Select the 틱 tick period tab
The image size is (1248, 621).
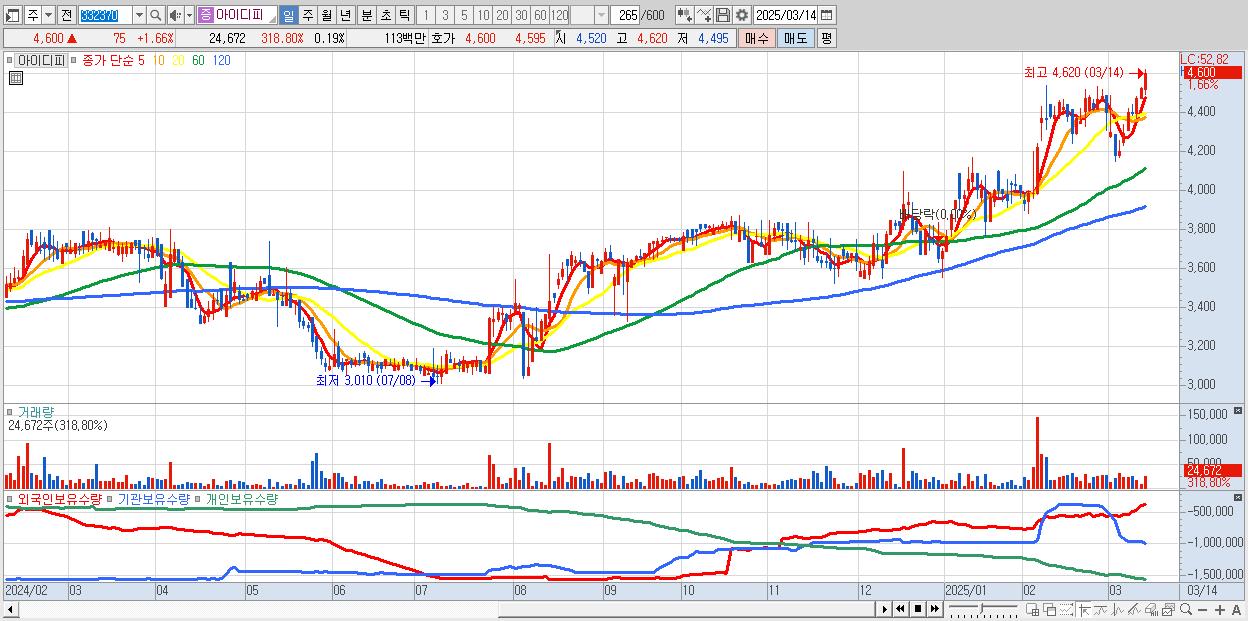click(404, 15)
